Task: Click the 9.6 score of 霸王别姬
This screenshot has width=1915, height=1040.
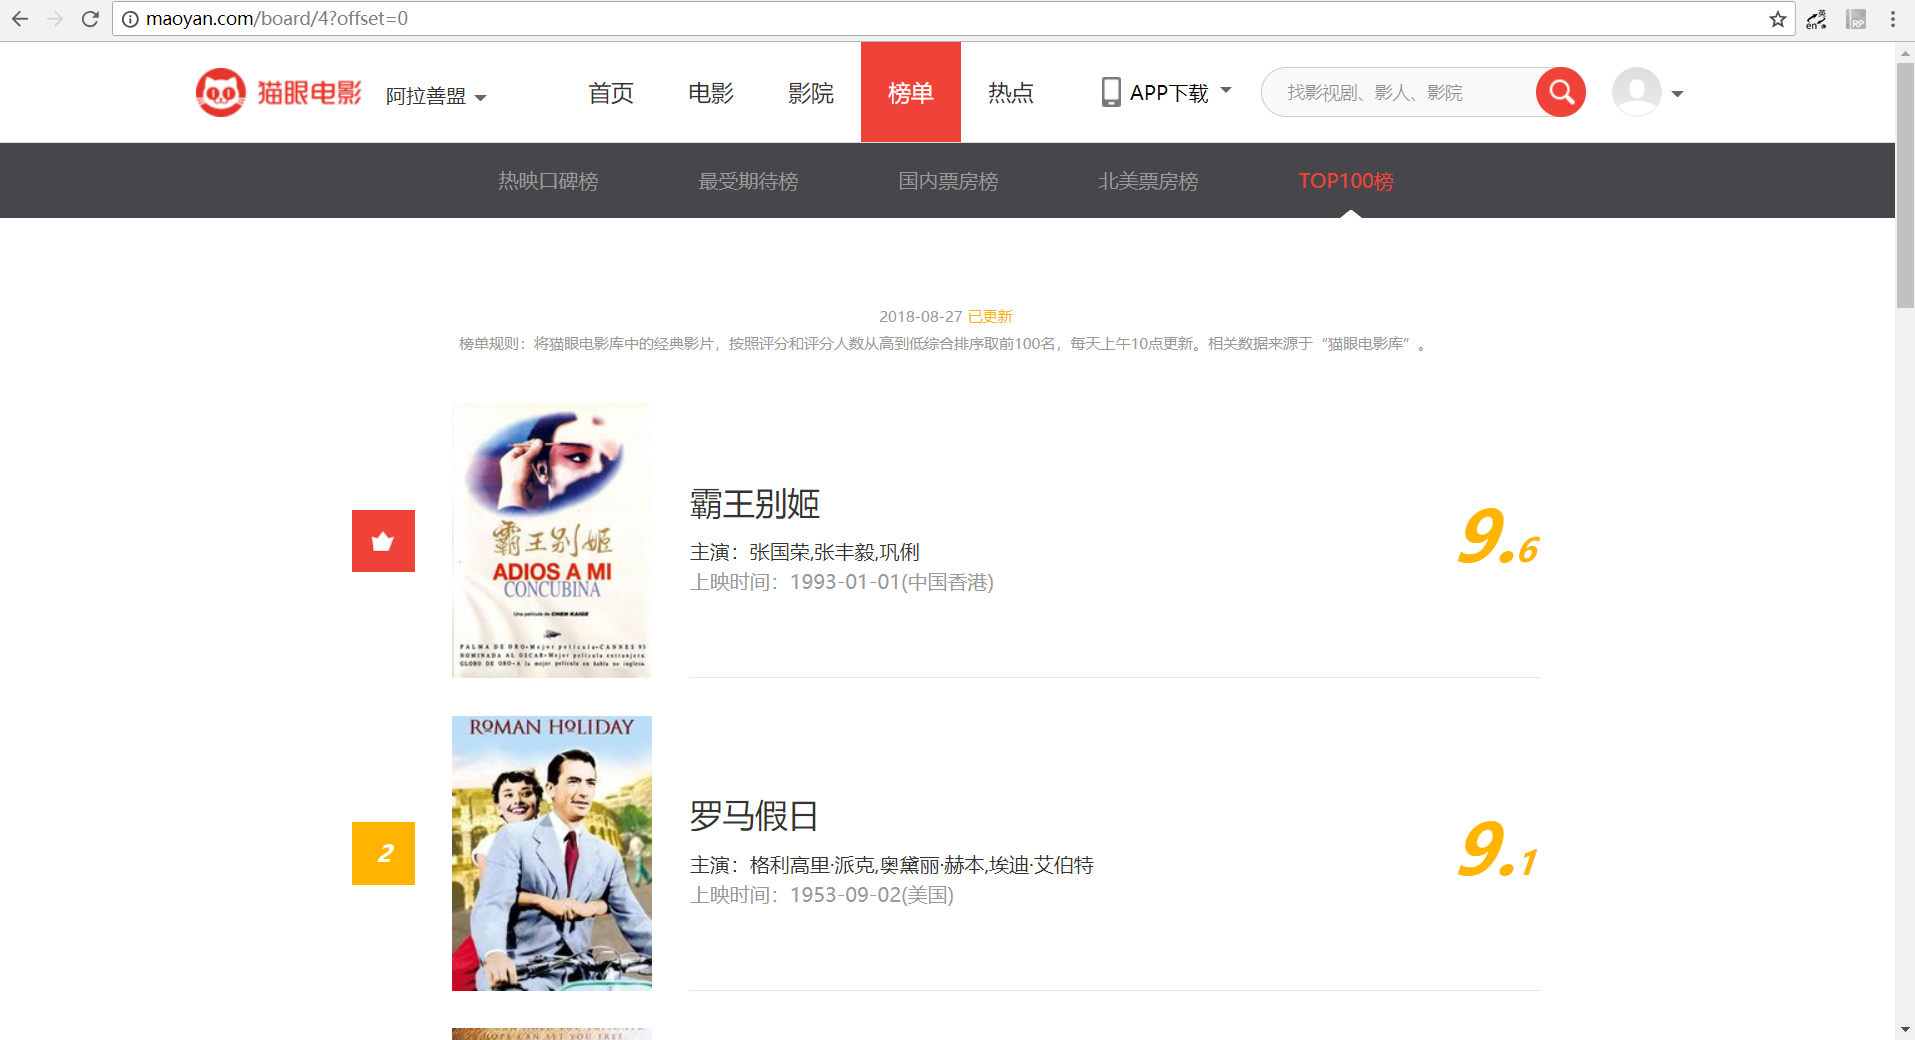Action: (x=1497, y=538)
